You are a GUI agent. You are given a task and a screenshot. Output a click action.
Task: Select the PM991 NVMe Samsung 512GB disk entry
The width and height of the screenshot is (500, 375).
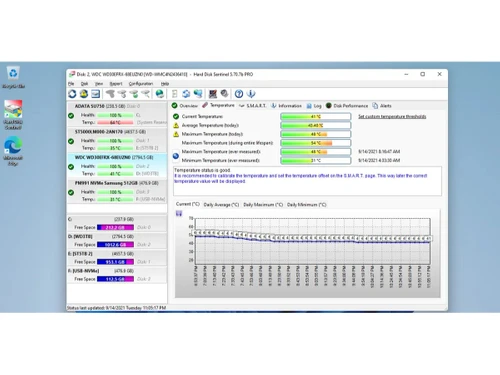[x=117, y=191]
